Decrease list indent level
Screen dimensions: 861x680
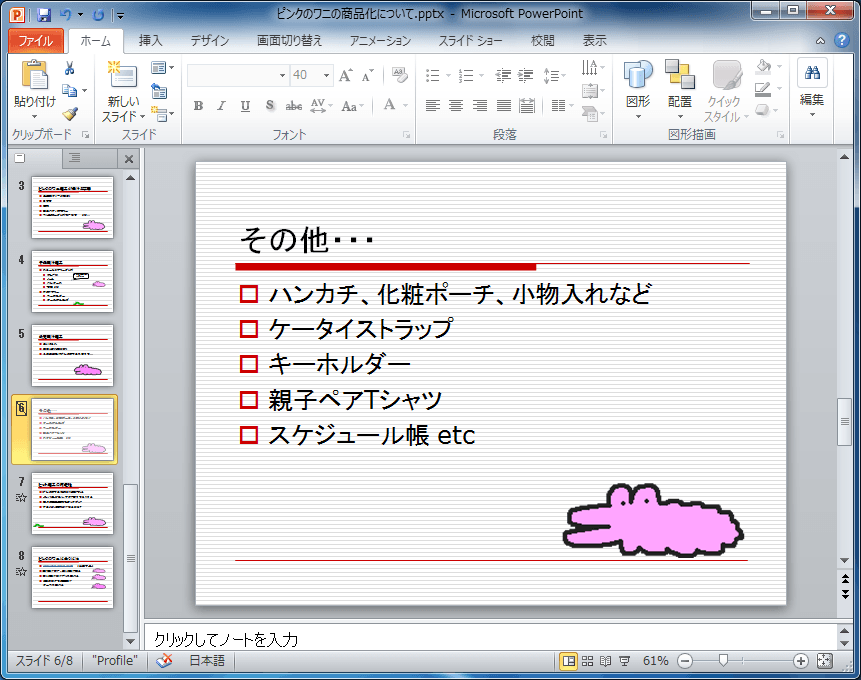503,75
